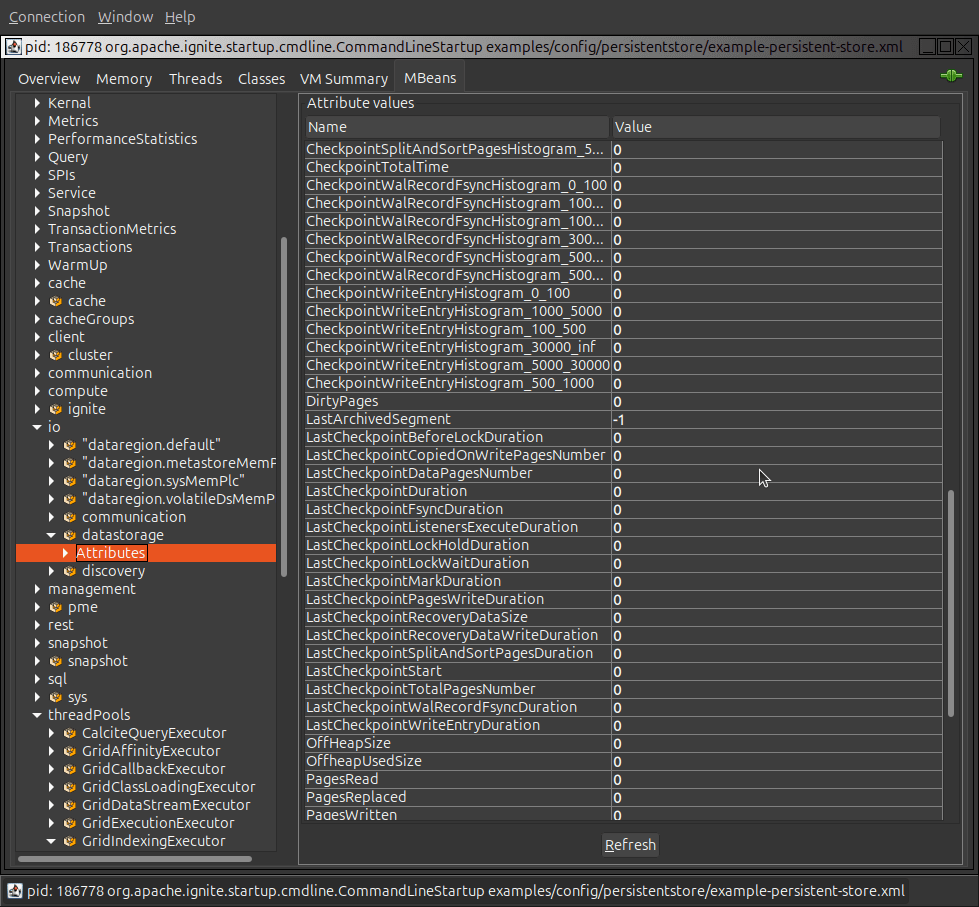
Task: Select the PerformanceStatistics tree item
Action: [122, 139]
